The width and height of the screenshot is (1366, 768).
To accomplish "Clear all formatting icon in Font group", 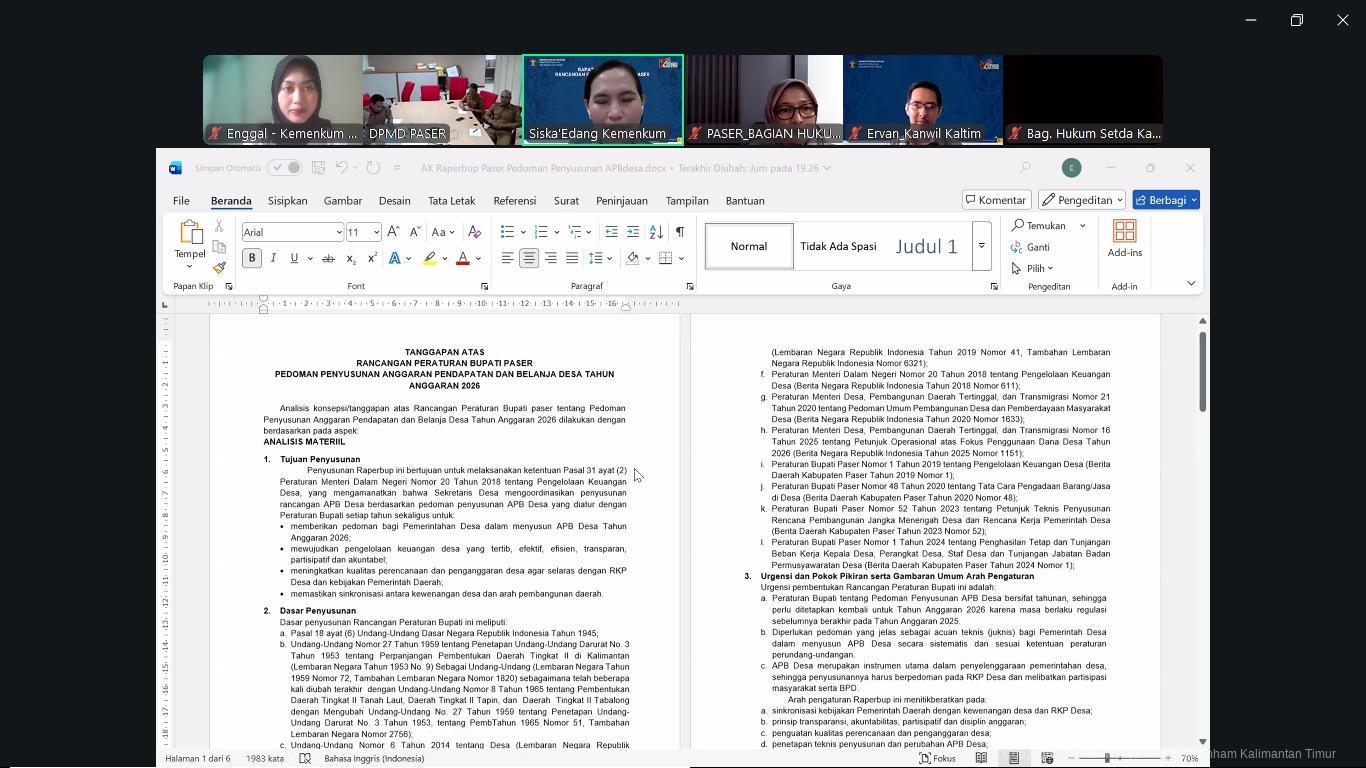I will click(x=474, y=232).
